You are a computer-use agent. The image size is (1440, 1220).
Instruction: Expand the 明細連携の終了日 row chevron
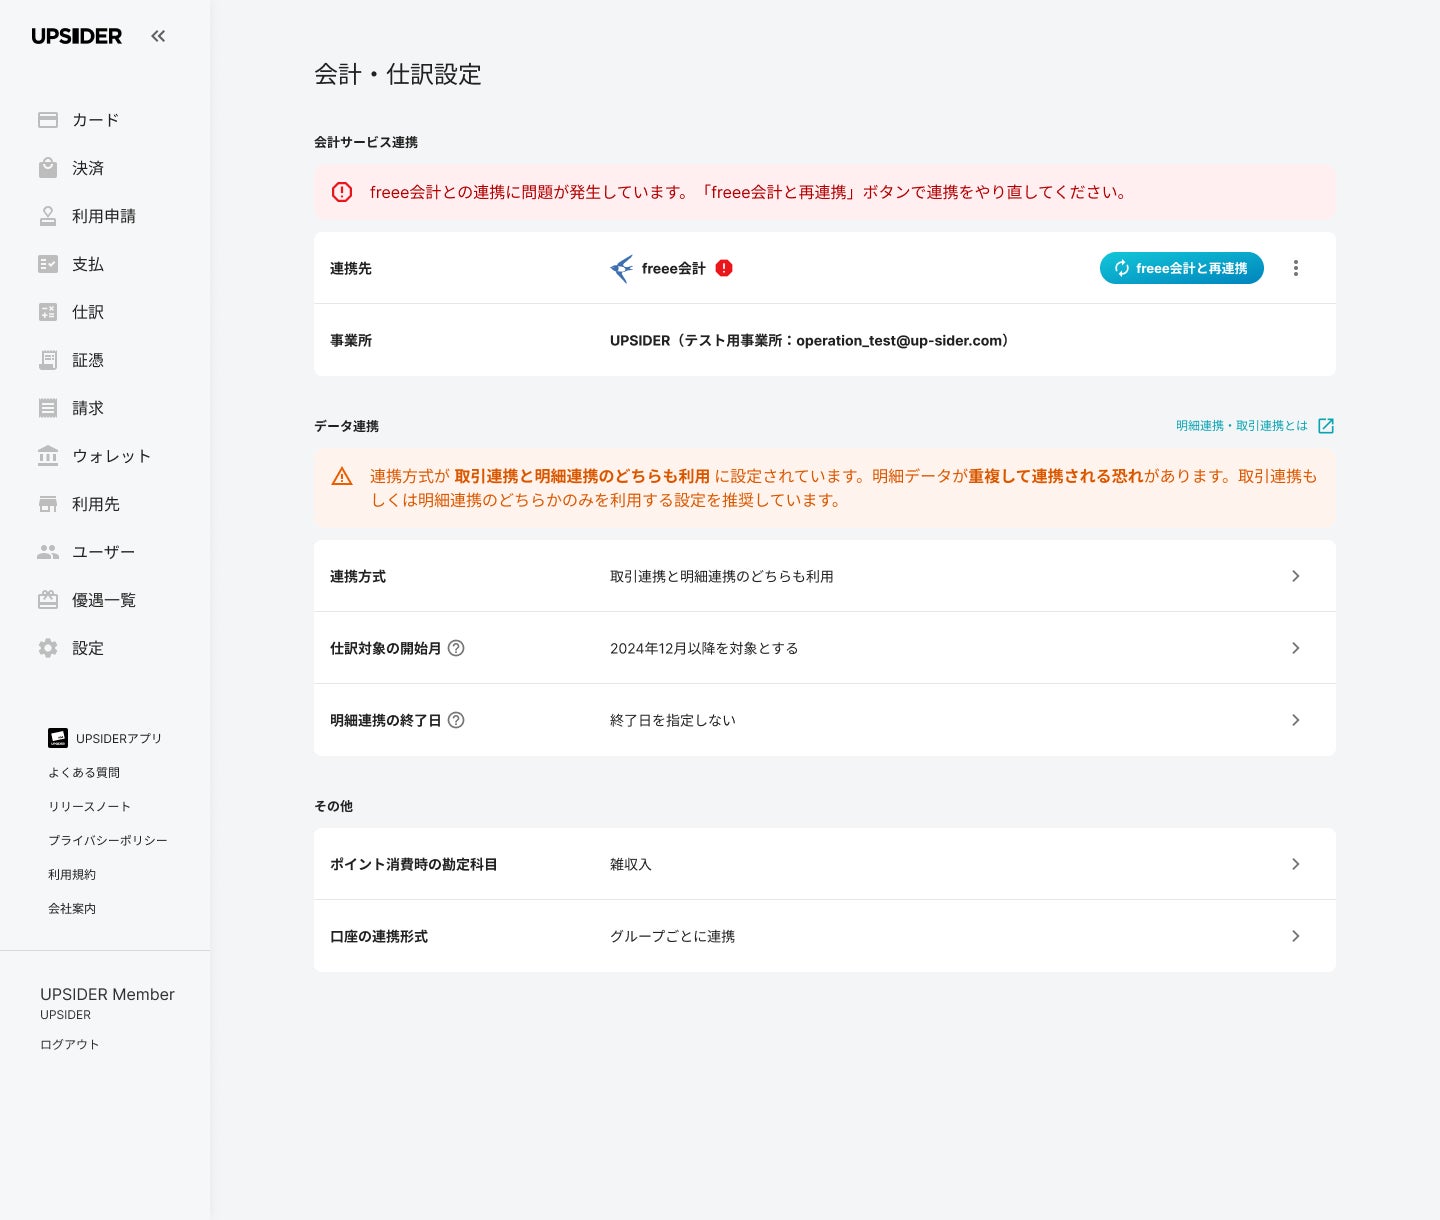(1296, 720)
